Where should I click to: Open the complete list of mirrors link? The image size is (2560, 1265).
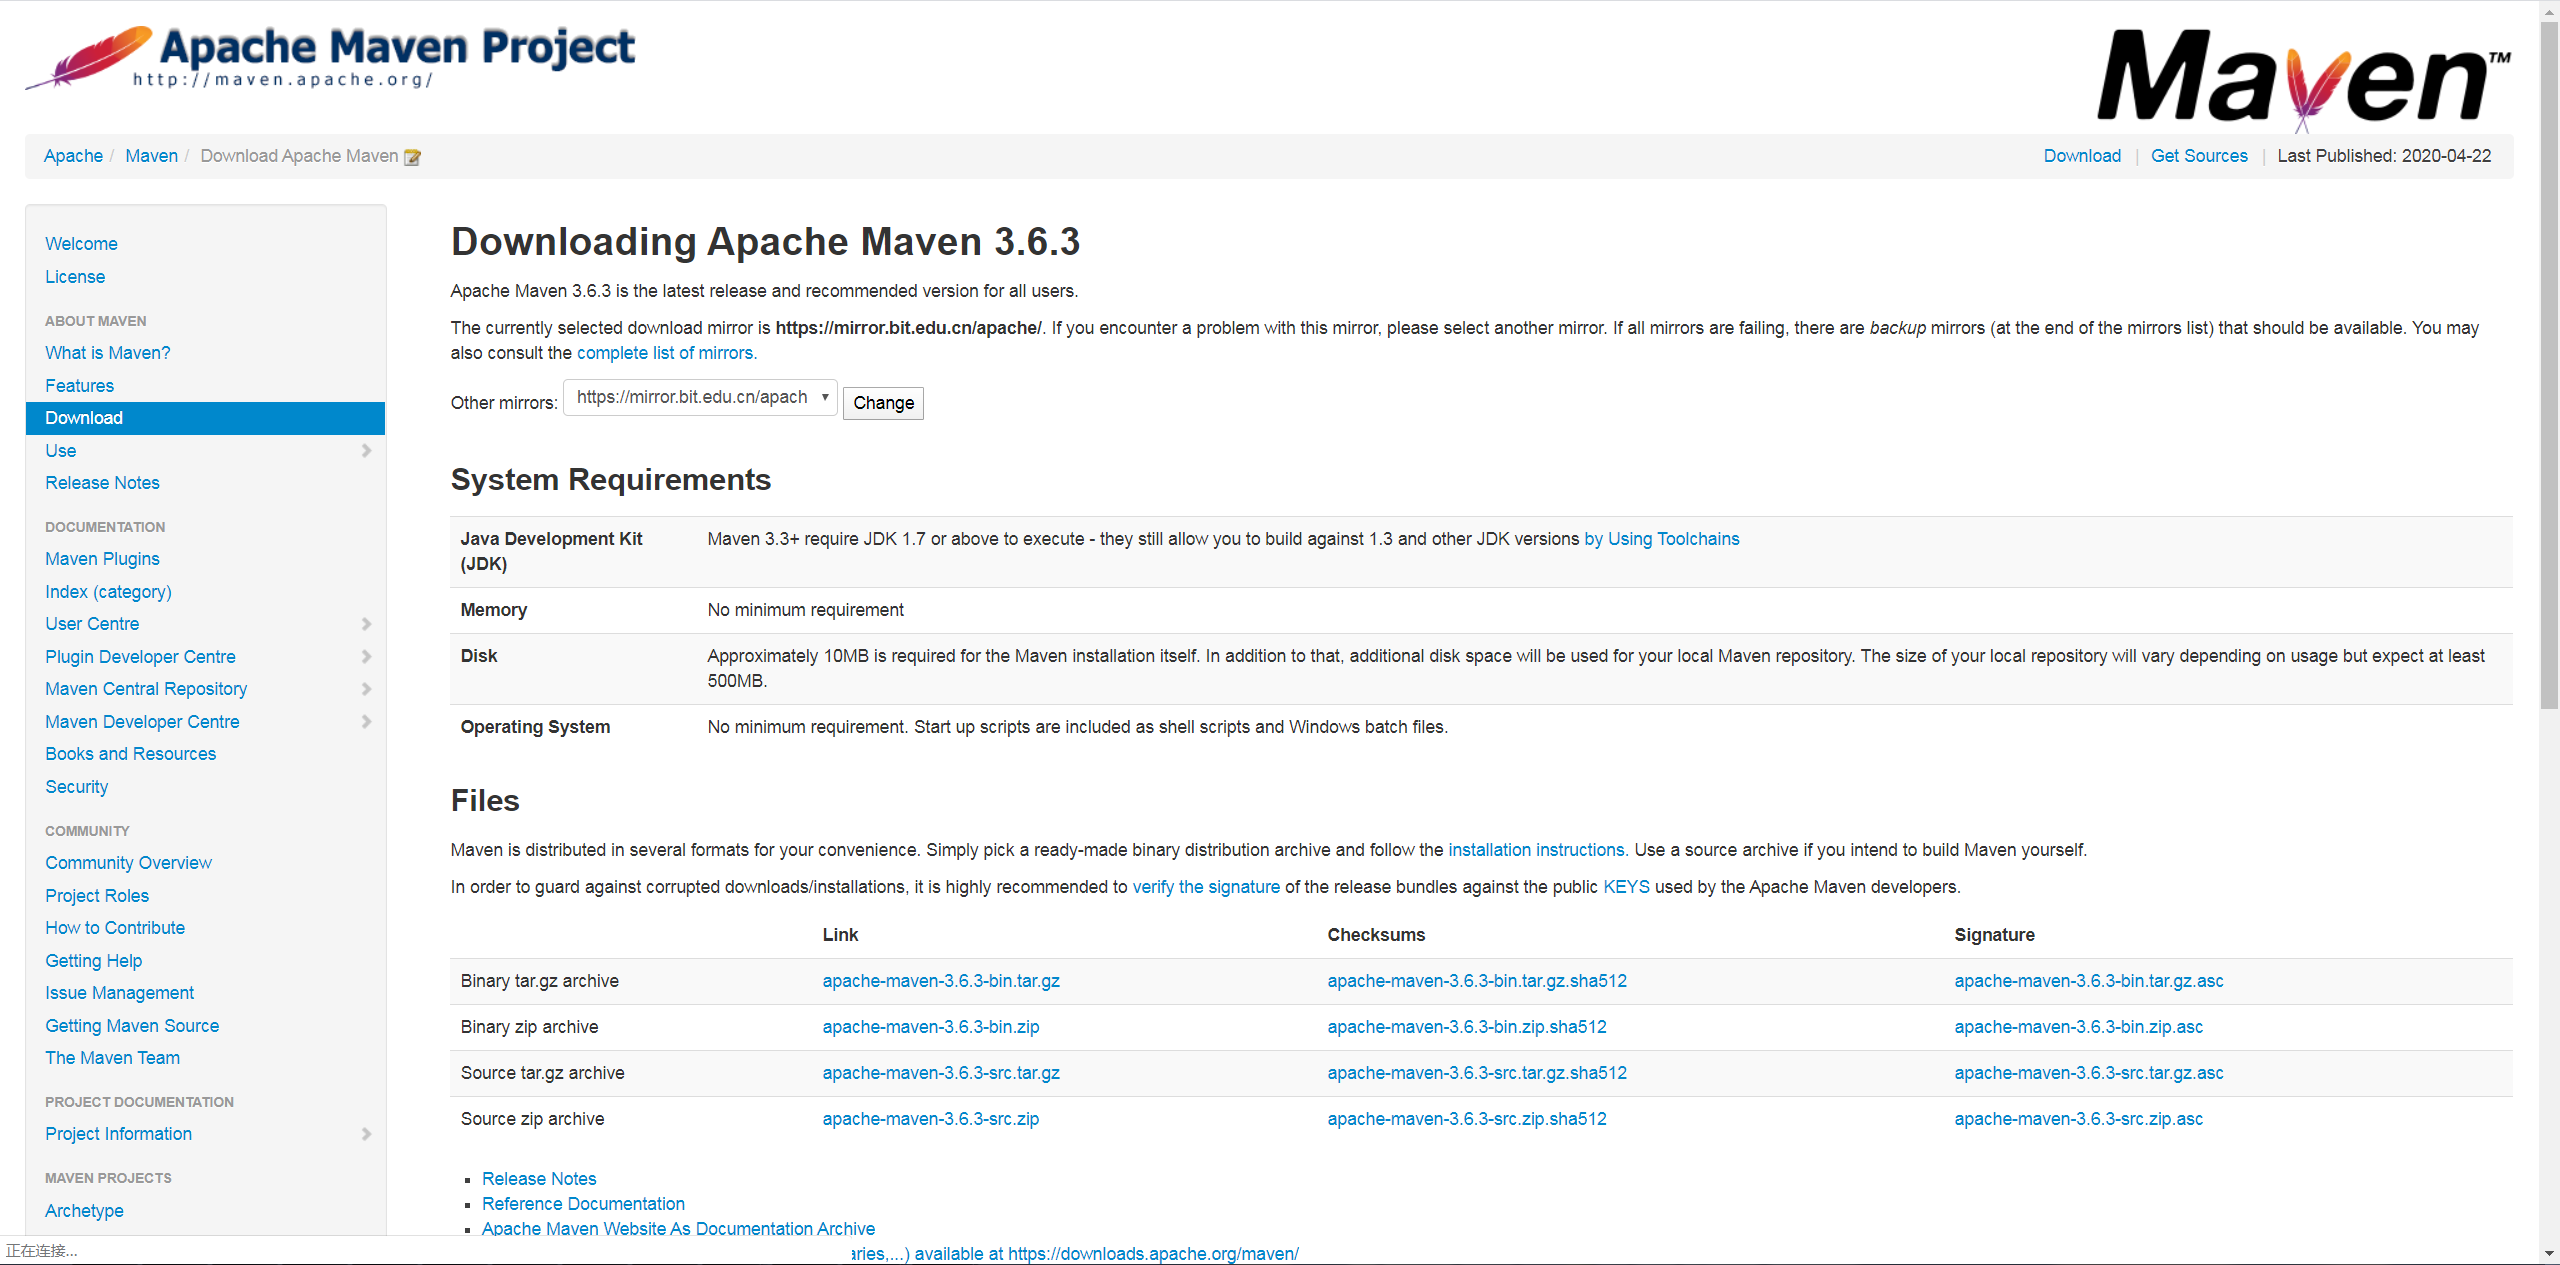pos(666,353)
